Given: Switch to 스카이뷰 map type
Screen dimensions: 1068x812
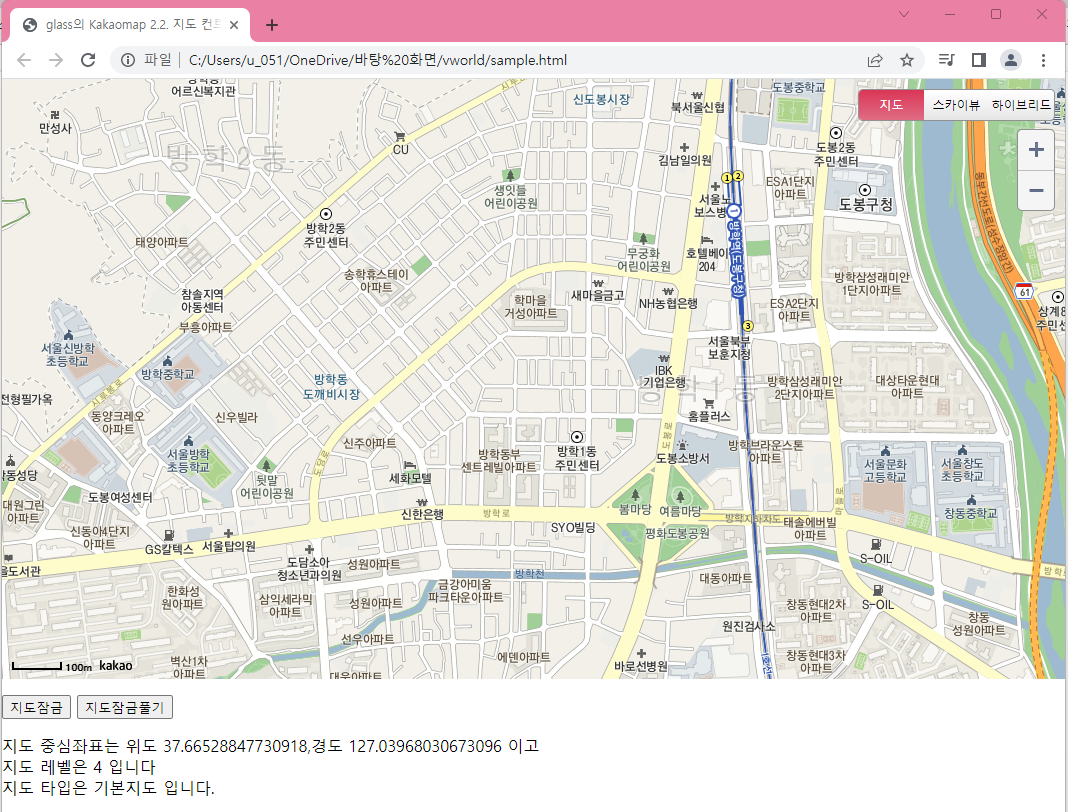Looking at the screenshot, I should click(x=956, y=105).
